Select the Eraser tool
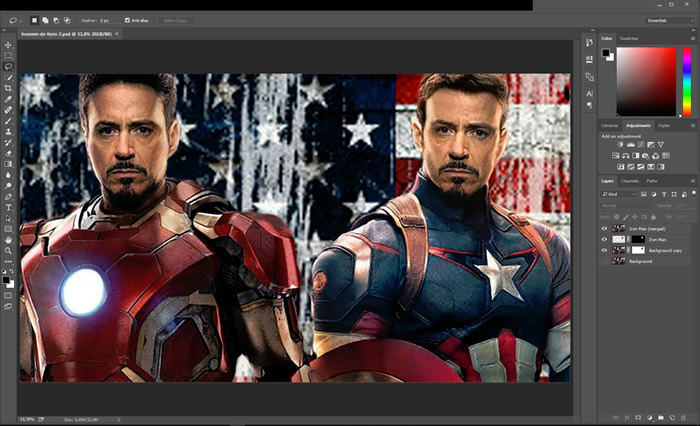 point(8,153)
